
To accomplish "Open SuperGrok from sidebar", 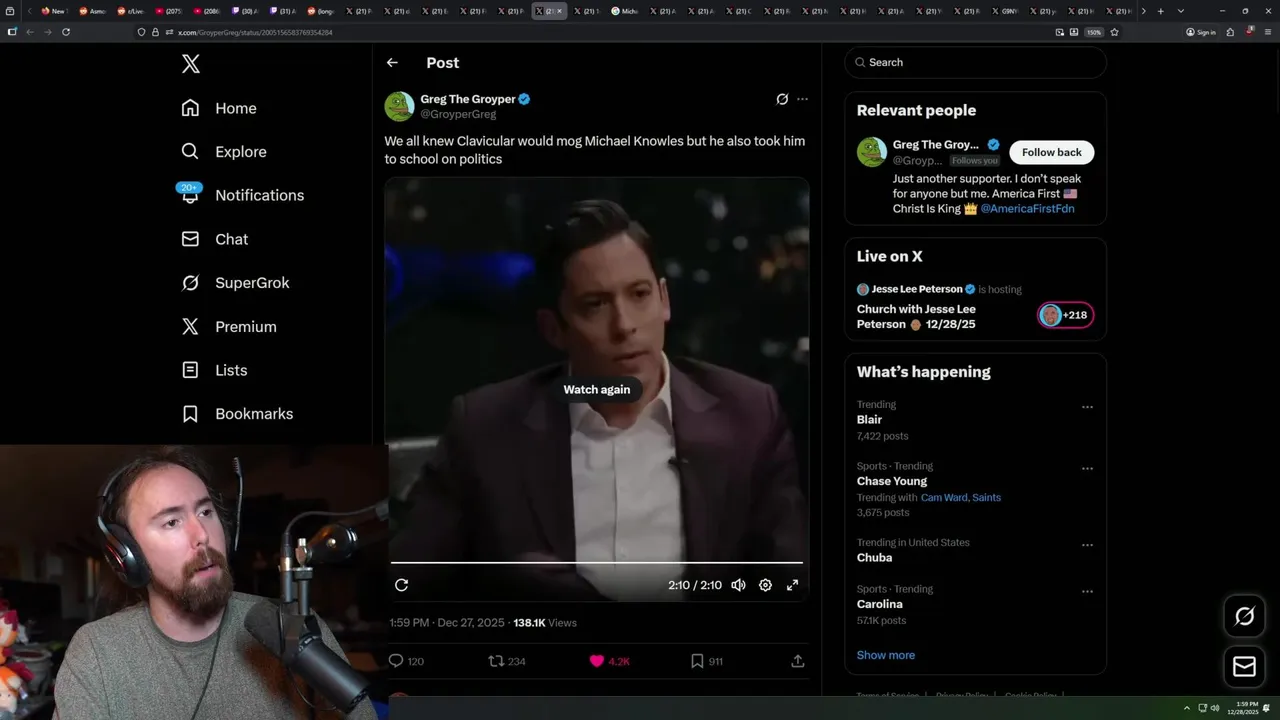I will 235,283.
